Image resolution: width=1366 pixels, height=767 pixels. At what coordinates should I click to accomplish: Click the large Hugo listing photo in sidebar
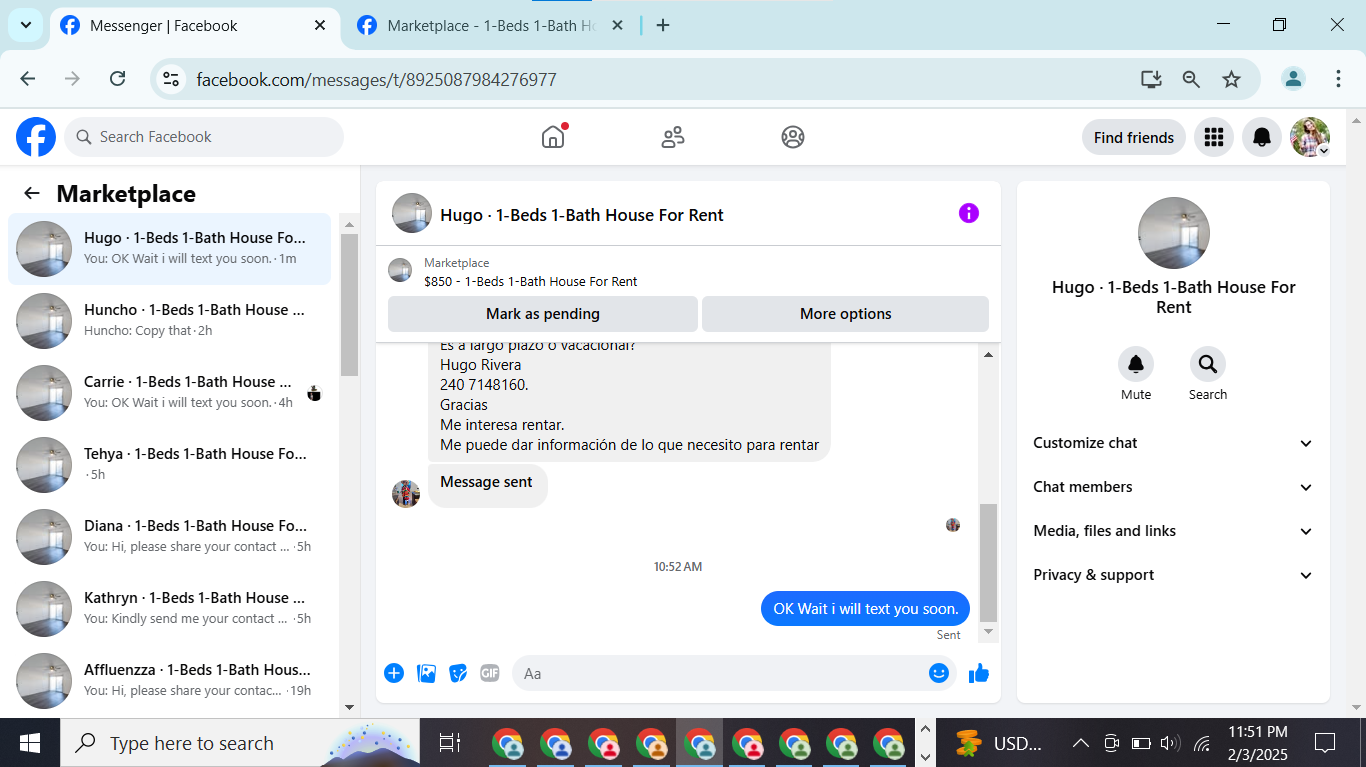[1174, 233]
